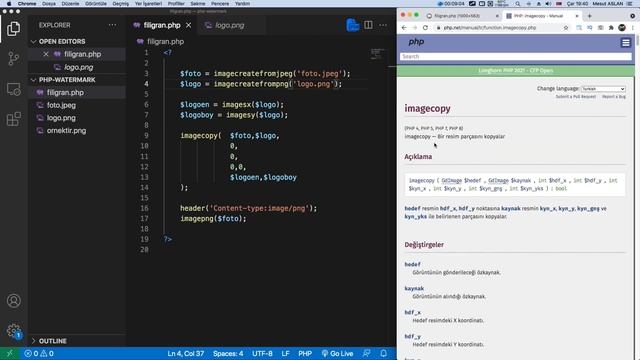Open Chrome extensions puzzle icon
This screenshot has width=640, height=360.
point(611,28)
